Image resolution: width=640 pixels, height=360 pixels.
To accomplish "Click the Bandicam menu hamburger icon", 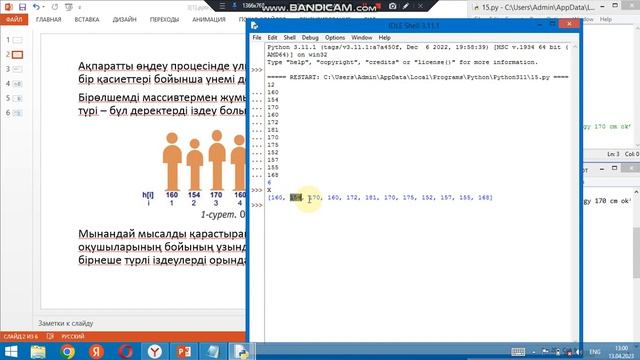I will click(x=222, y=6).
